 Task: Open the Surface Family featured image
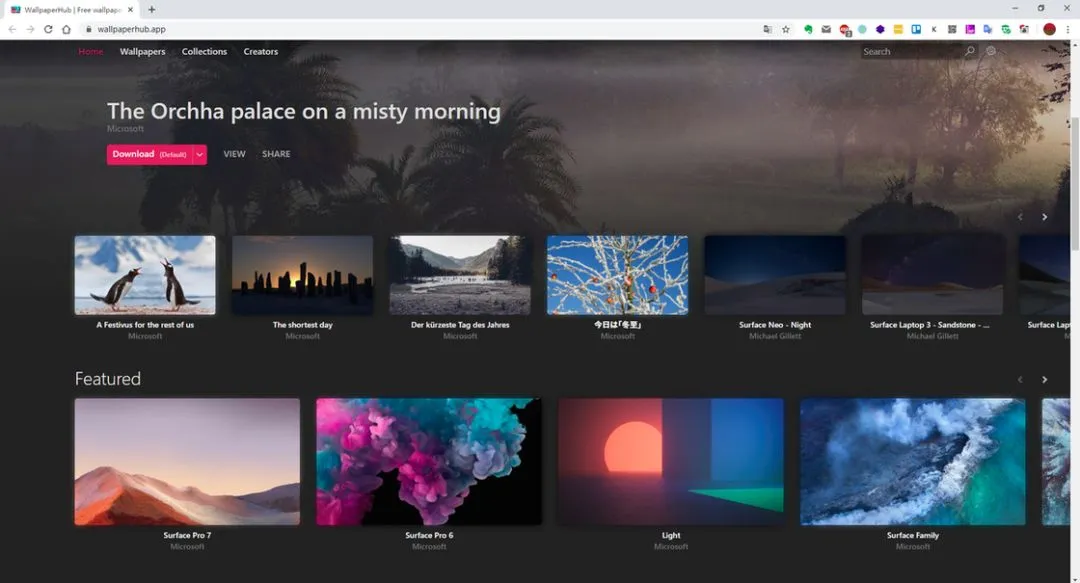[x=913, y=462]
